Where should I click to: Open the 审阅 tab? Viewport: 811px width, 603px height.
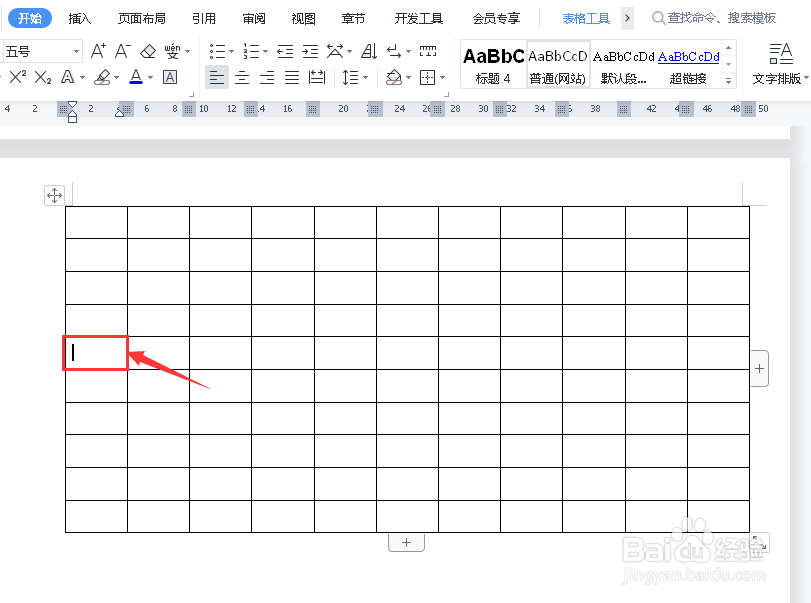(254, 19)
